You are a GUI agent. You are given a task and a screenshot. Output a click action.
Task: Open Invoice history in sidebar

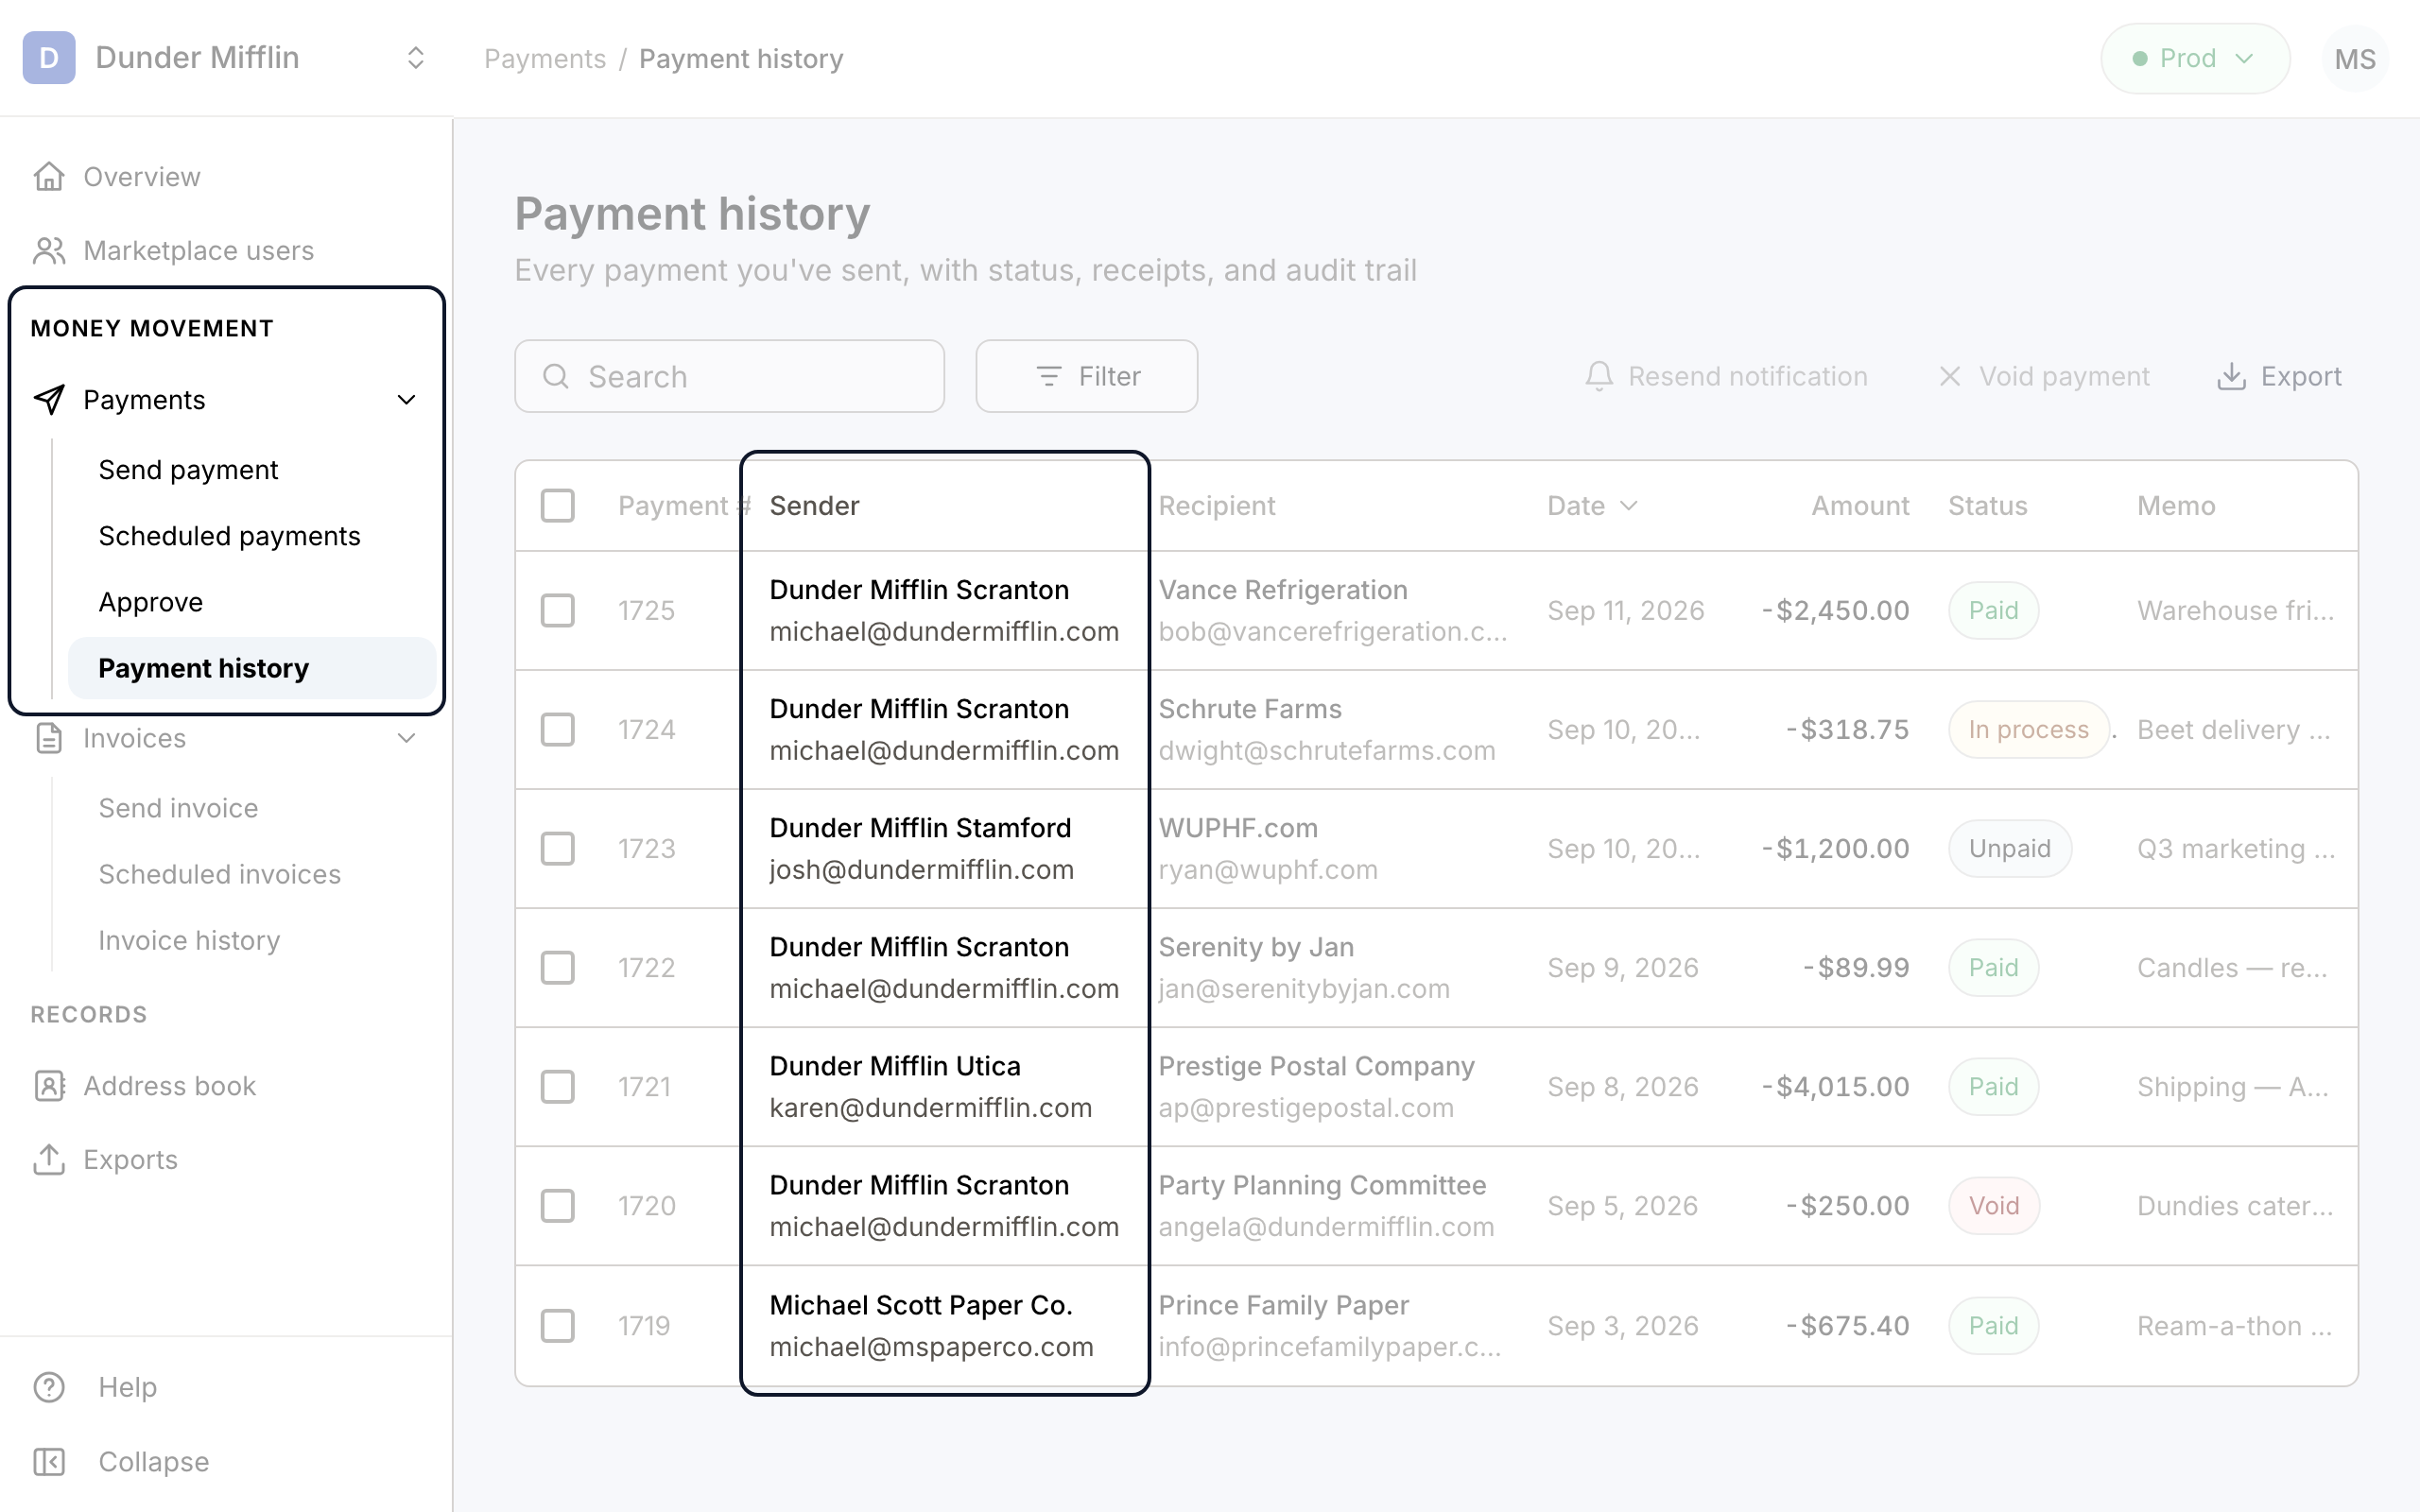click(x=189, y=941)
